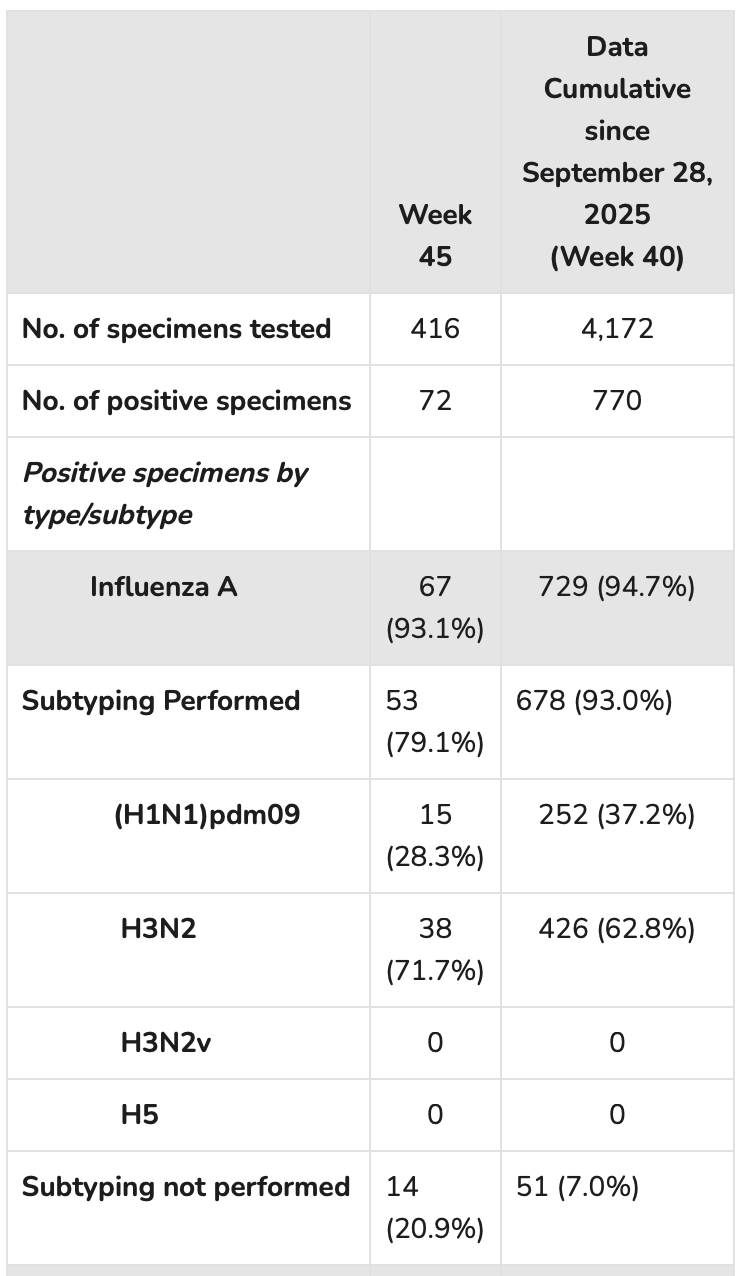The height and width of the screenshot is (1276, 752).
Task: Click the 252 (37.2%) cell
Action: pos(617,815)
